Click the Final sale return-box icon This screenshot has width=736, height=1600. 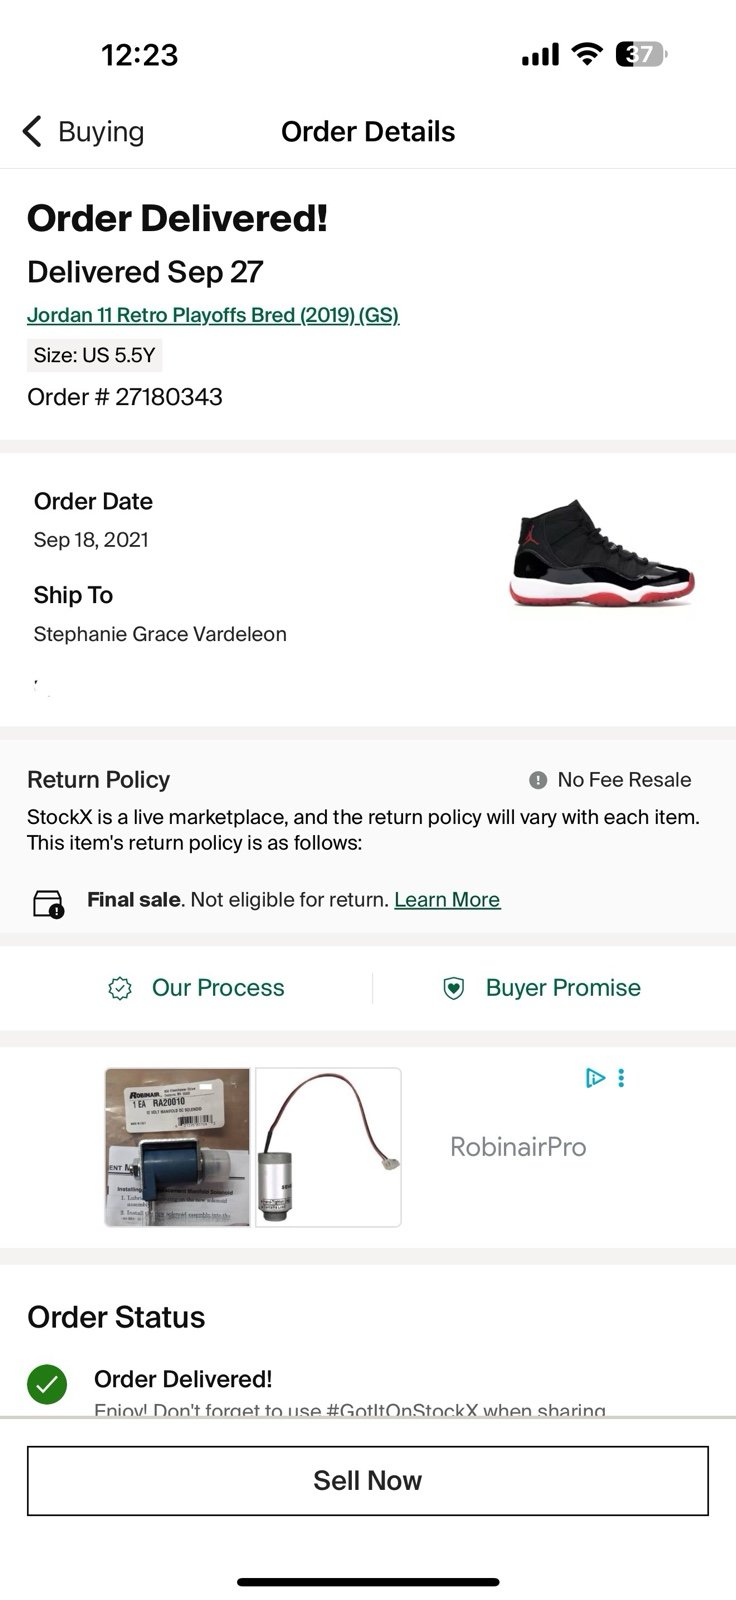point(48,899)
